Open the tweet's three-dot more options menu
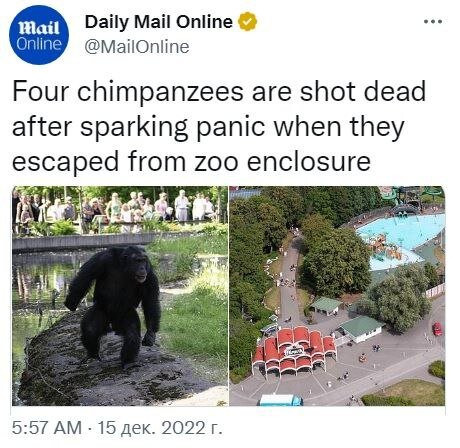The image size is (460, 448). tap(433, 21)
